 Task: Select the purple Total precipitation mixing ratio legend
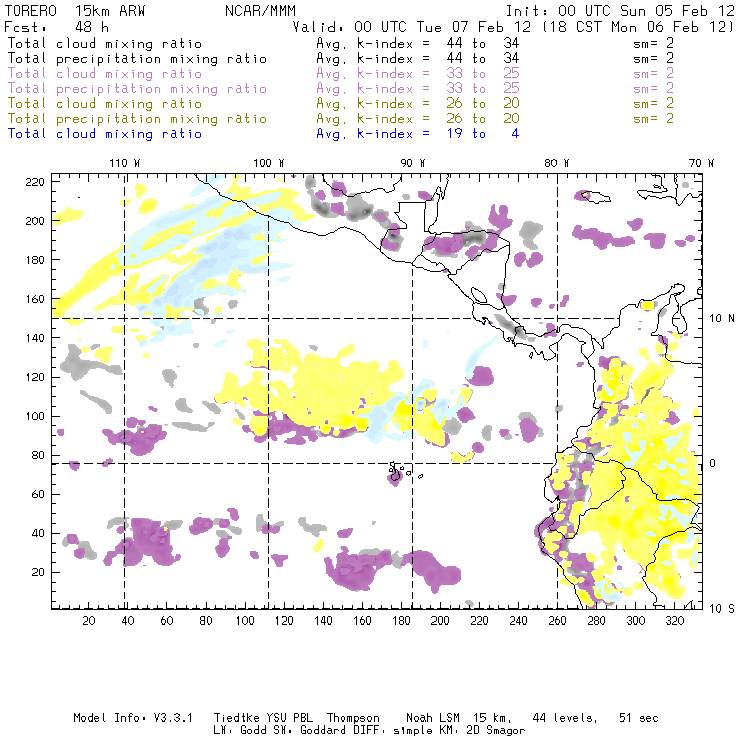137,89
